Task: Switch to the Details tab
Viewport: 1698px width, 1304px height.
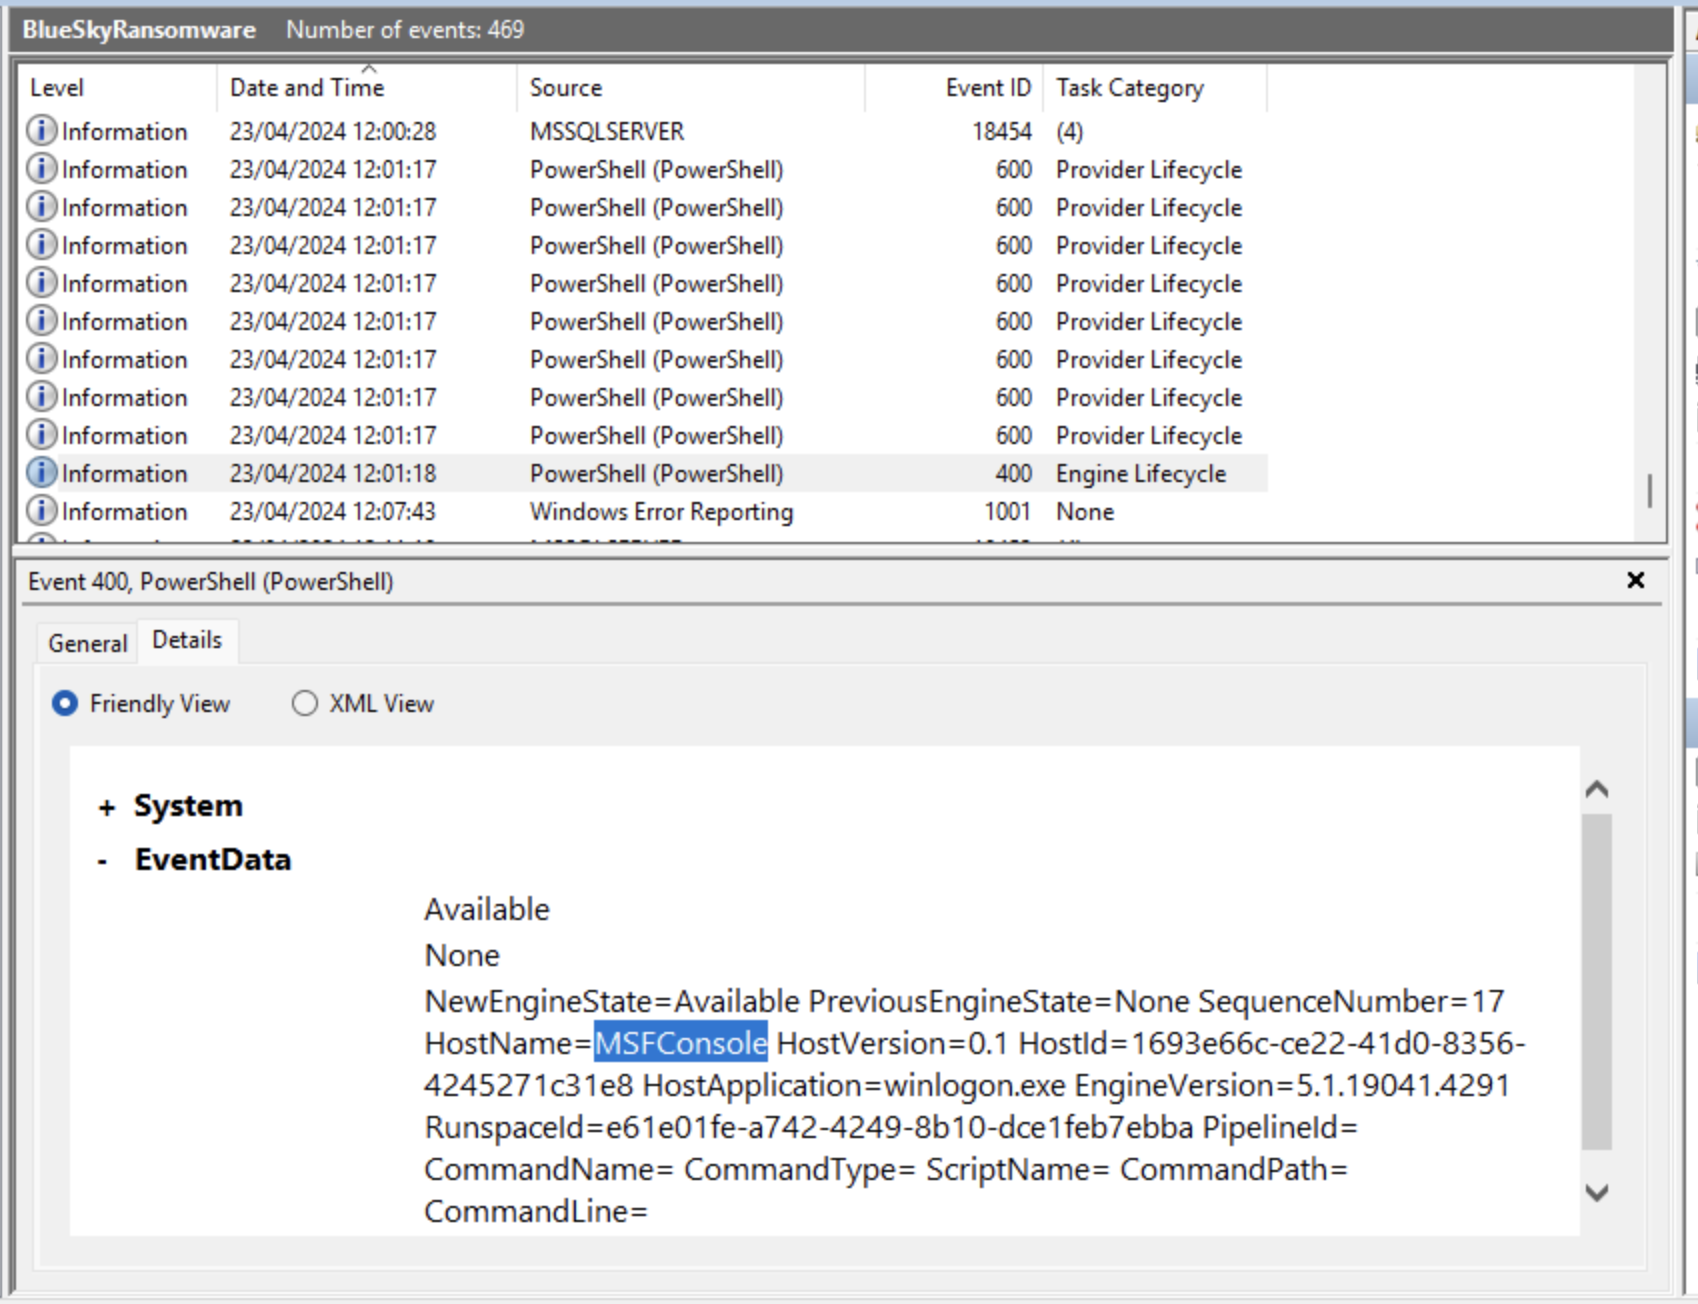Action: tap(187, 640)
